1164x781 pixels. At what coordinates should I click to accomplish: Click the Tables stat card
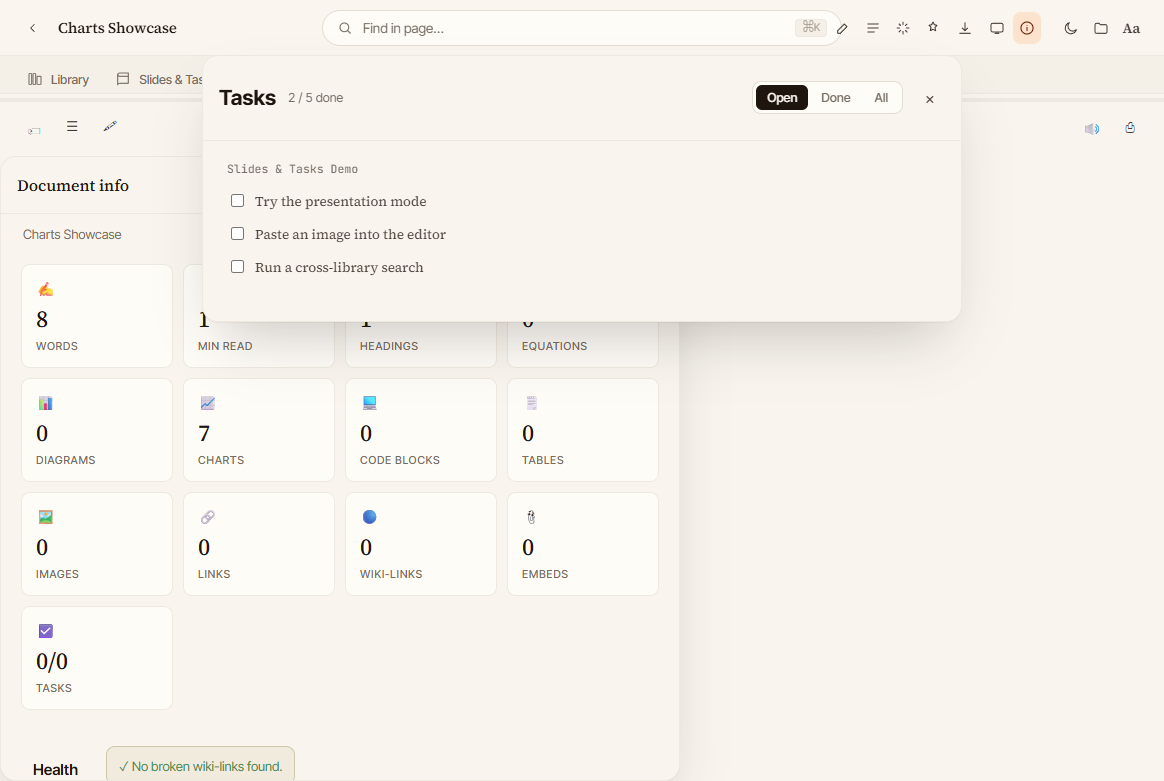pyautogui.click(x=583, y=430)
